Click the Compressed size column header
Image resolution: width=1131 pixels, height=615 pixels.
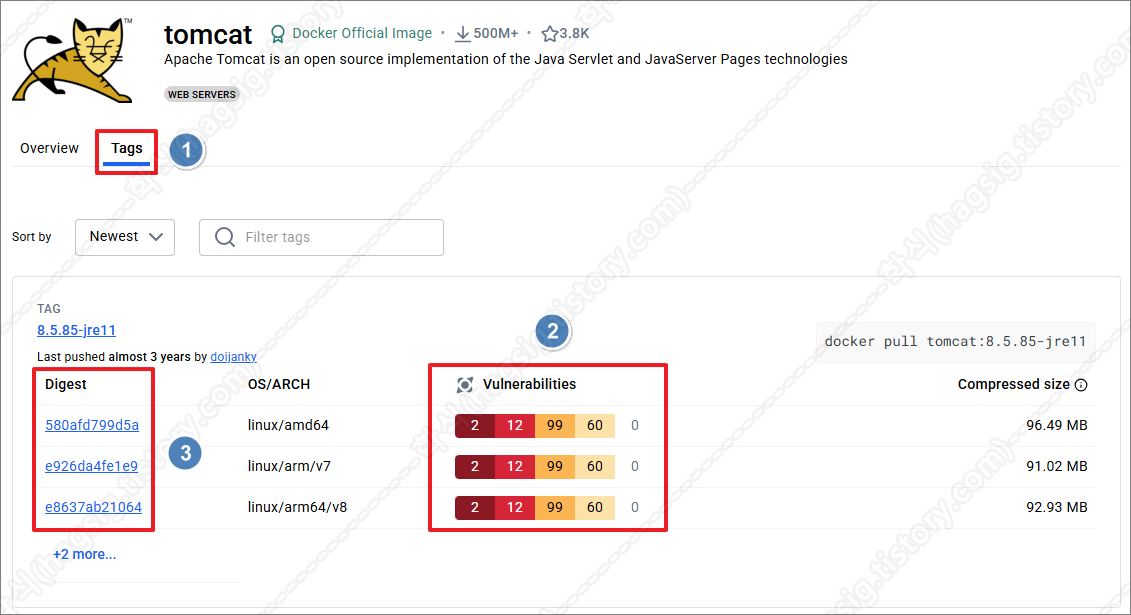point(1013,384)
